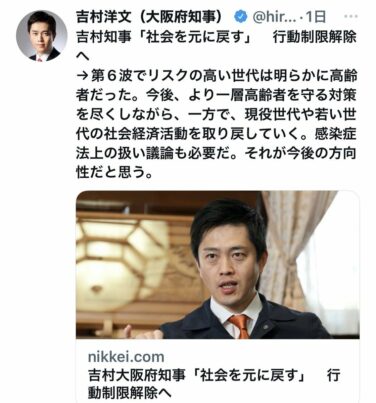Click the nikkei.com domain label
The image size is (376, 403).
(x=126, y=357)
